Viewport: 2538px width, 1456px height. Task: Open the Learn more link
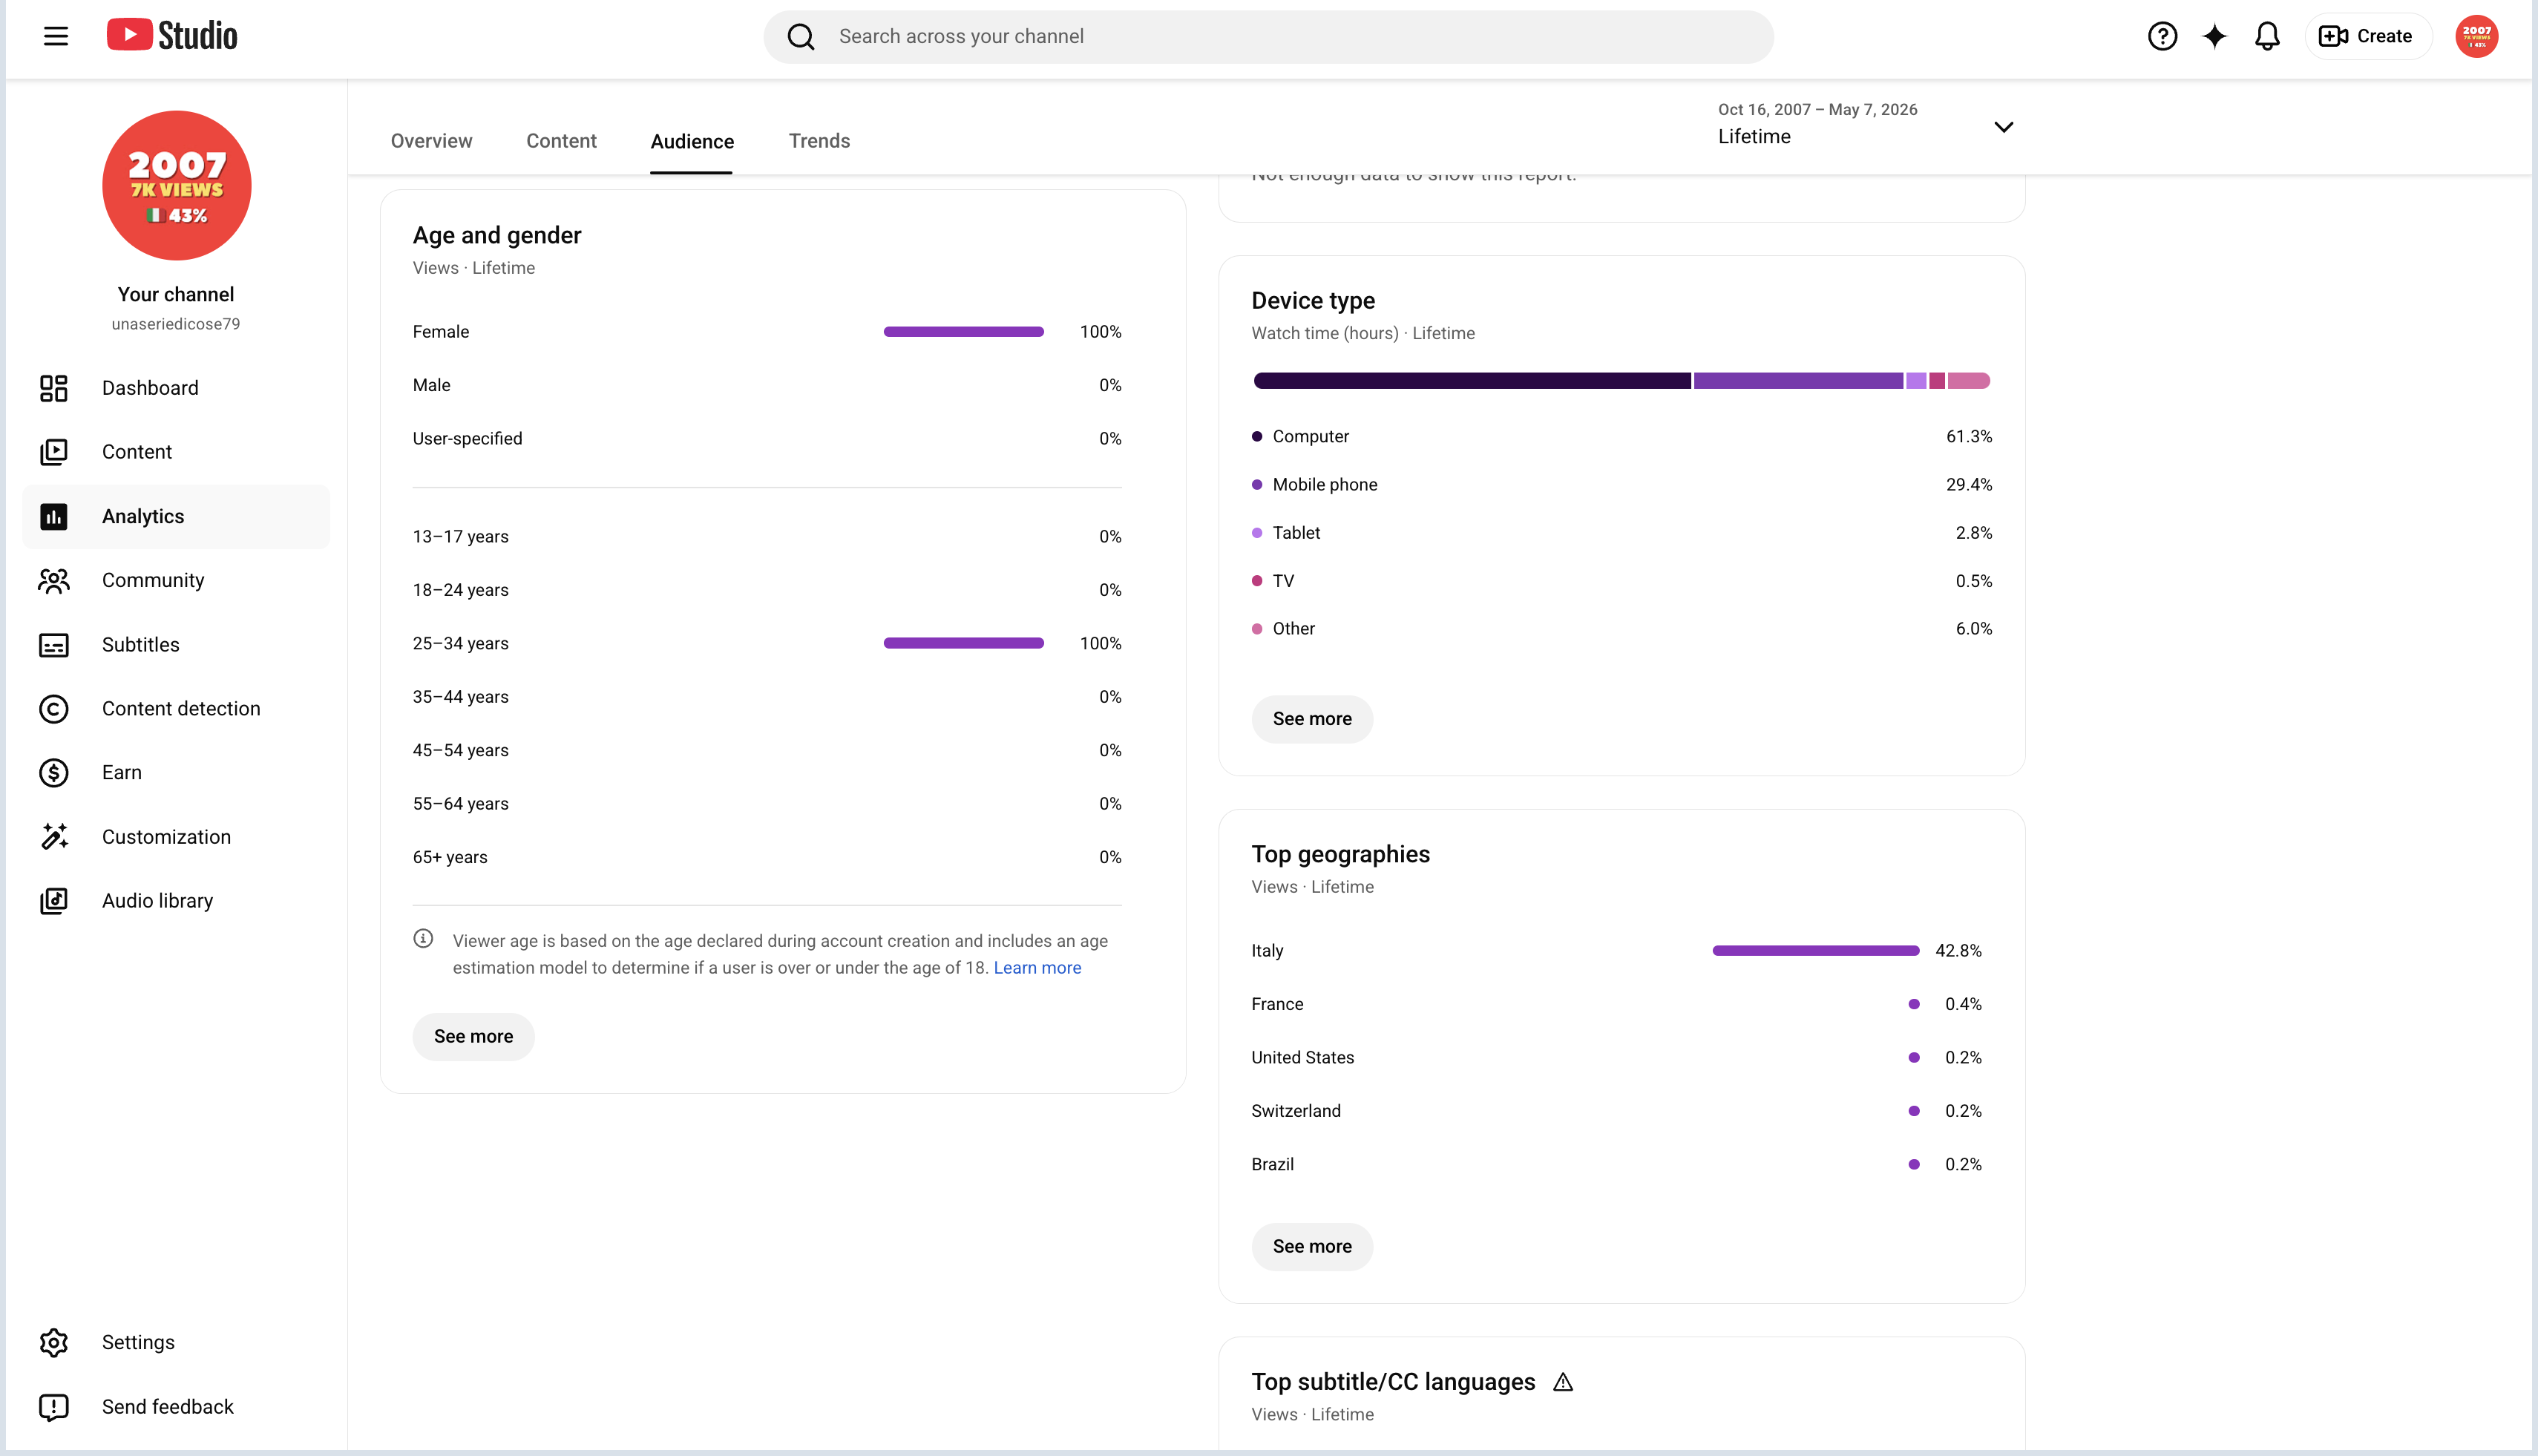(x=1037, y=968)
